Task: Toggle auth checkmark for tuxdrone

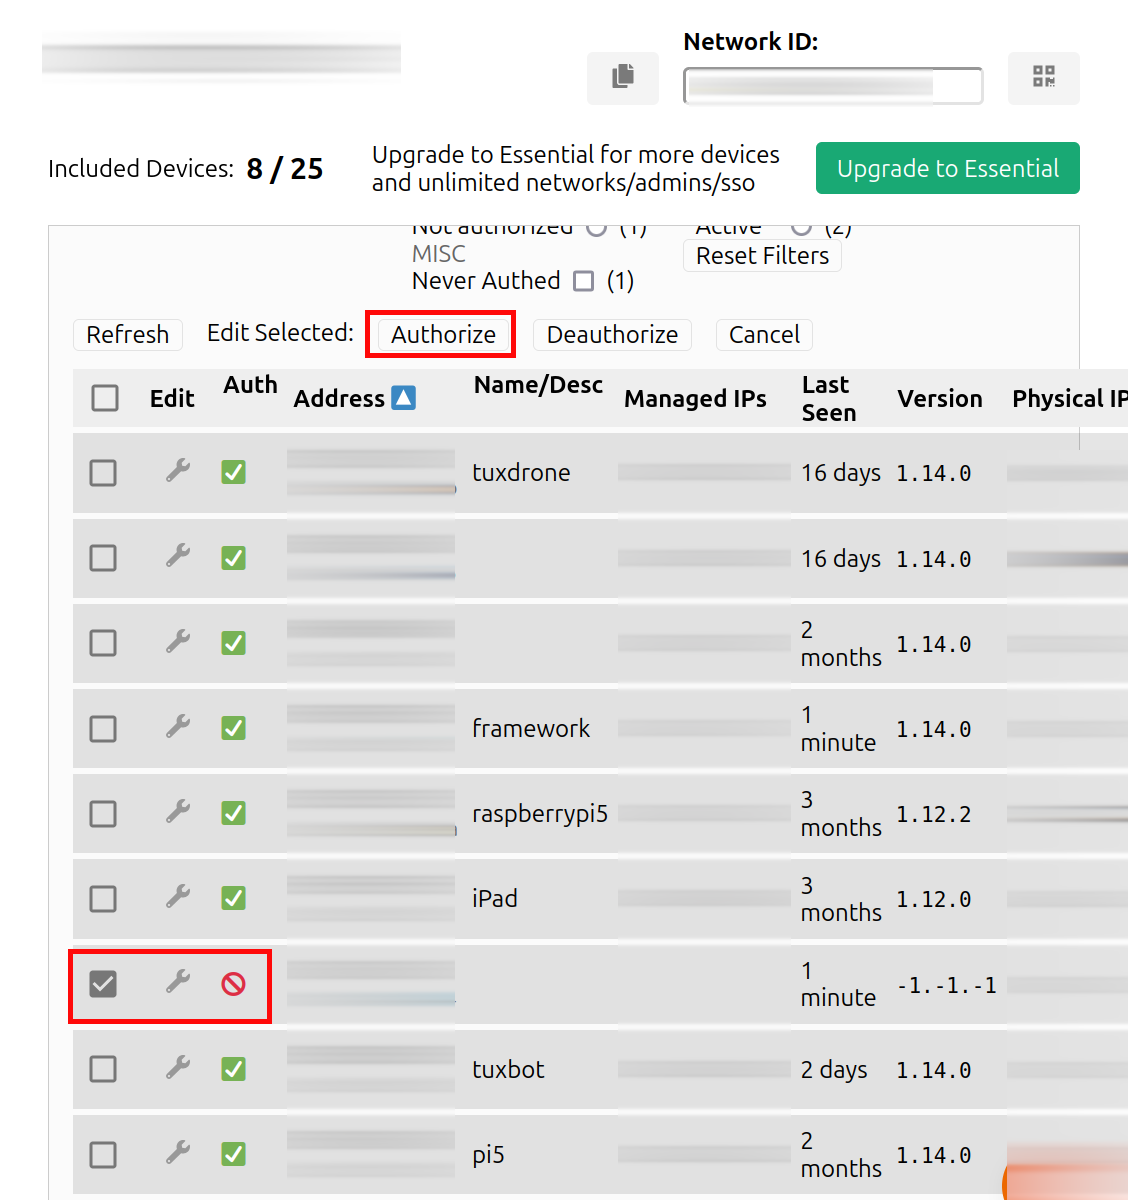Action: pyautogui.click(x=234, y=472)
